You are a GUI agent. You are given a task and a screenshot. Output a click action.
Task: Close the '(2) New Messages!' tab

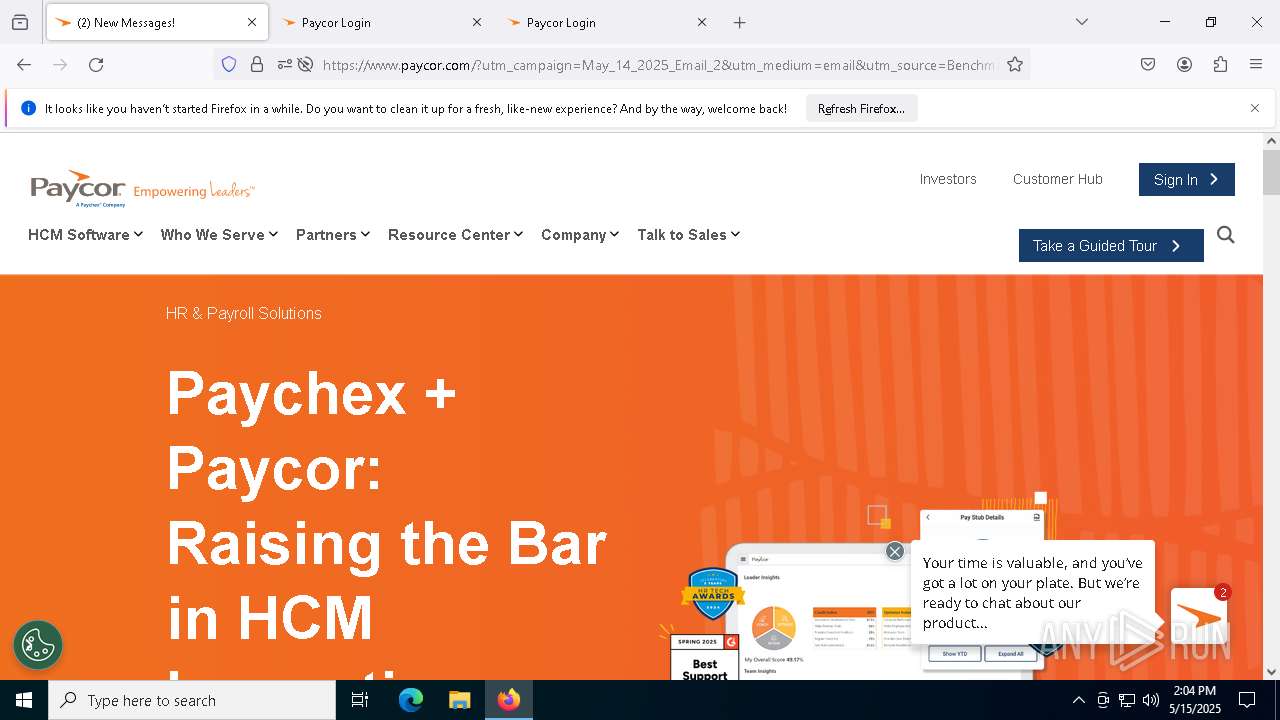pos(252,22)
